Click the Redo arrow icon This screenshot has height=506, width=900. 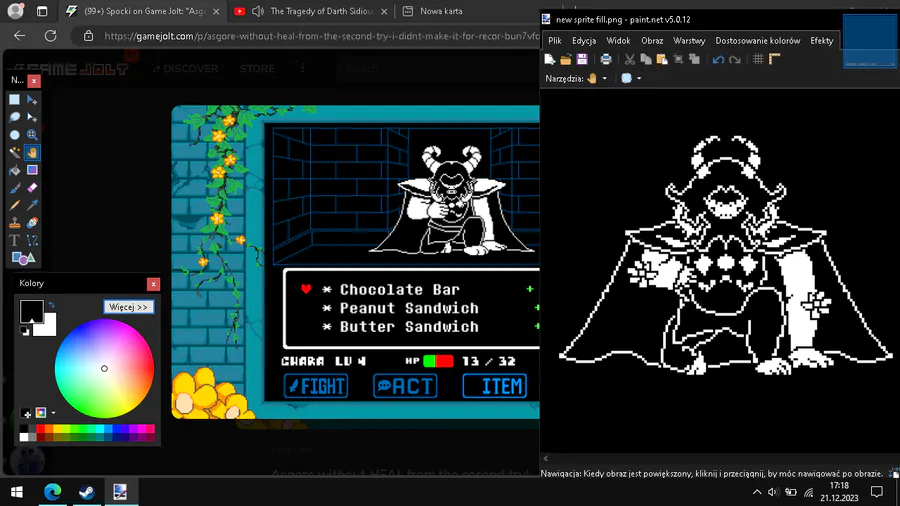click(x=735, y=59)
